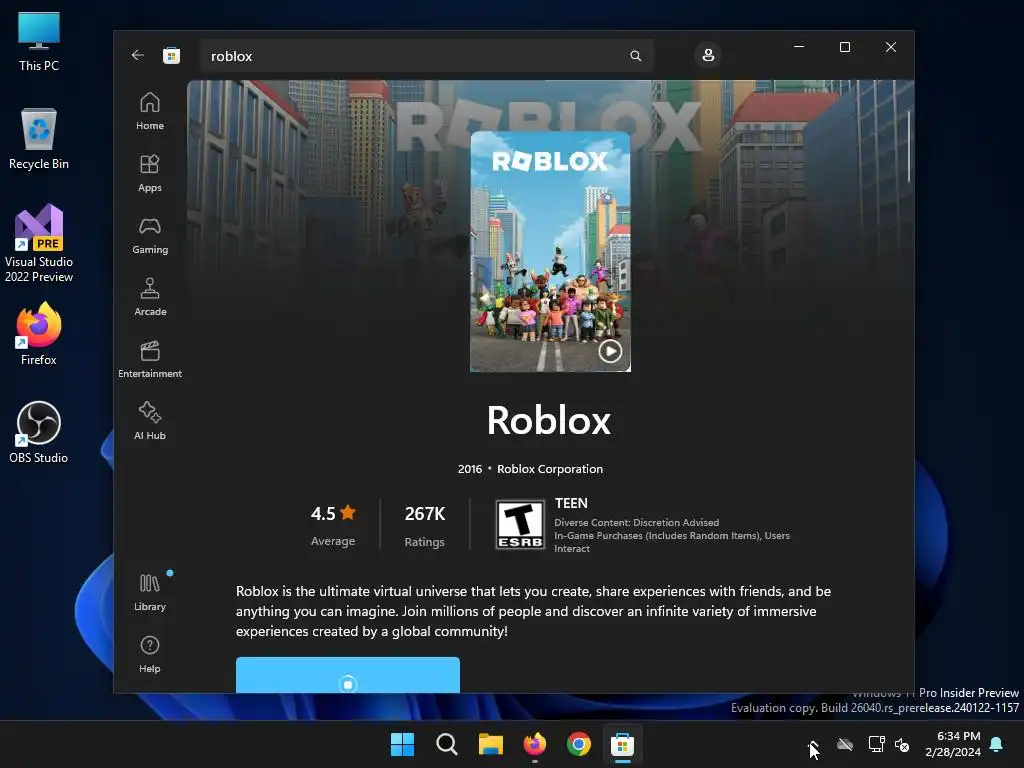Open the Library in the sidebar
This screenshot has width=1024, height=768.
[x=150, y=592]
